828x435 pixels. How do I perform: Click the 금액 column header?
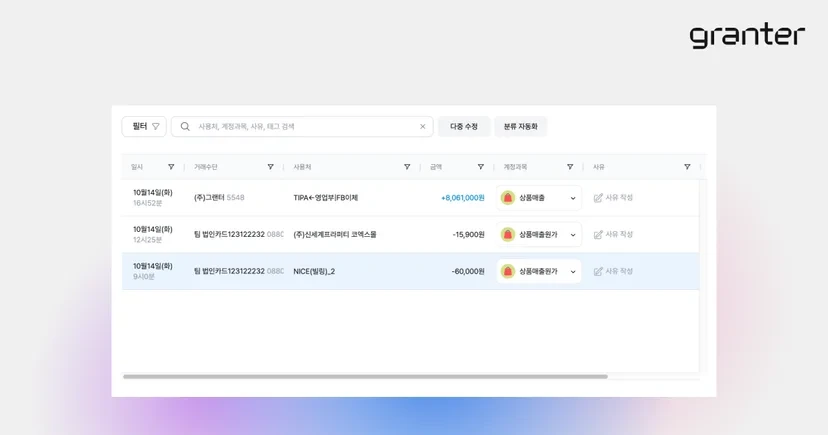click(436, 167)
